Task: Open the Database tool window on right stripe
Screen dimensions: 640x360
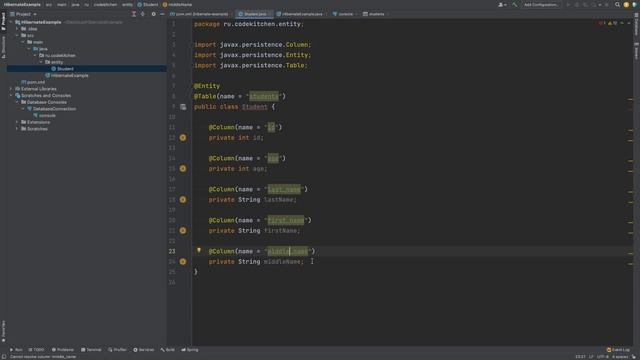Action: [x=636, y=24]
